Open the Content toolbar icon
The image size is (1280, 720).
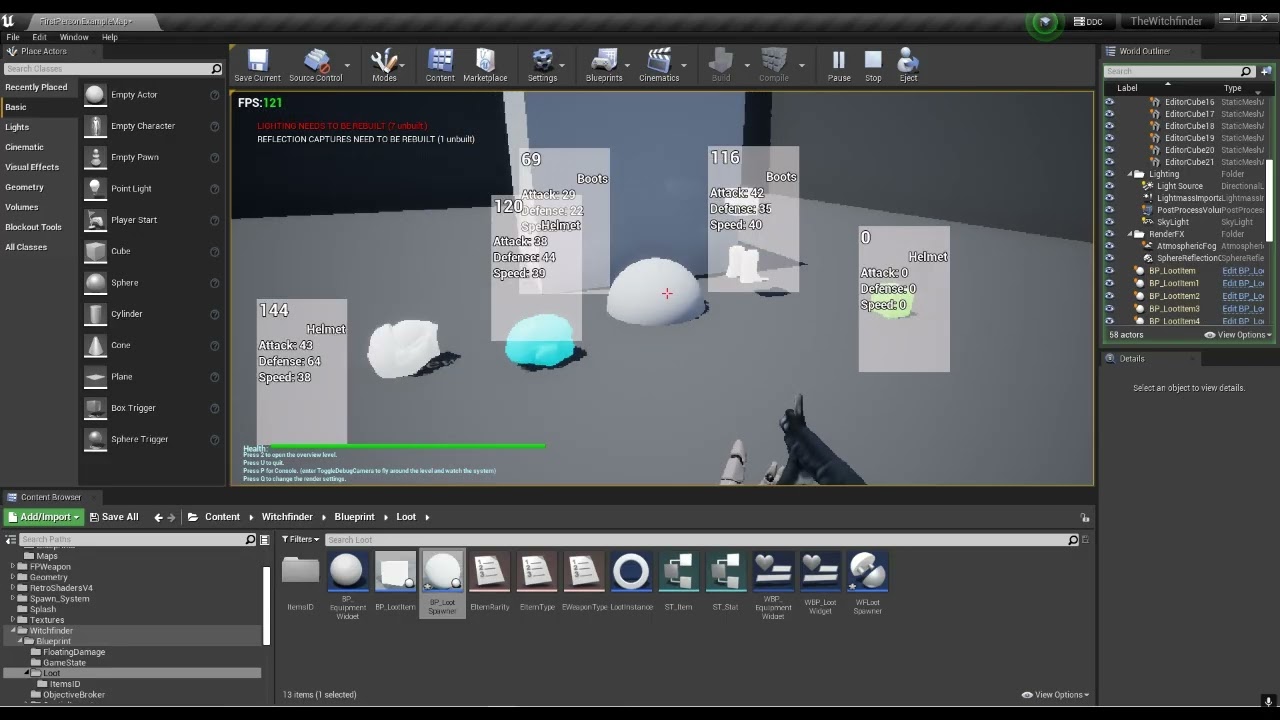440,66
